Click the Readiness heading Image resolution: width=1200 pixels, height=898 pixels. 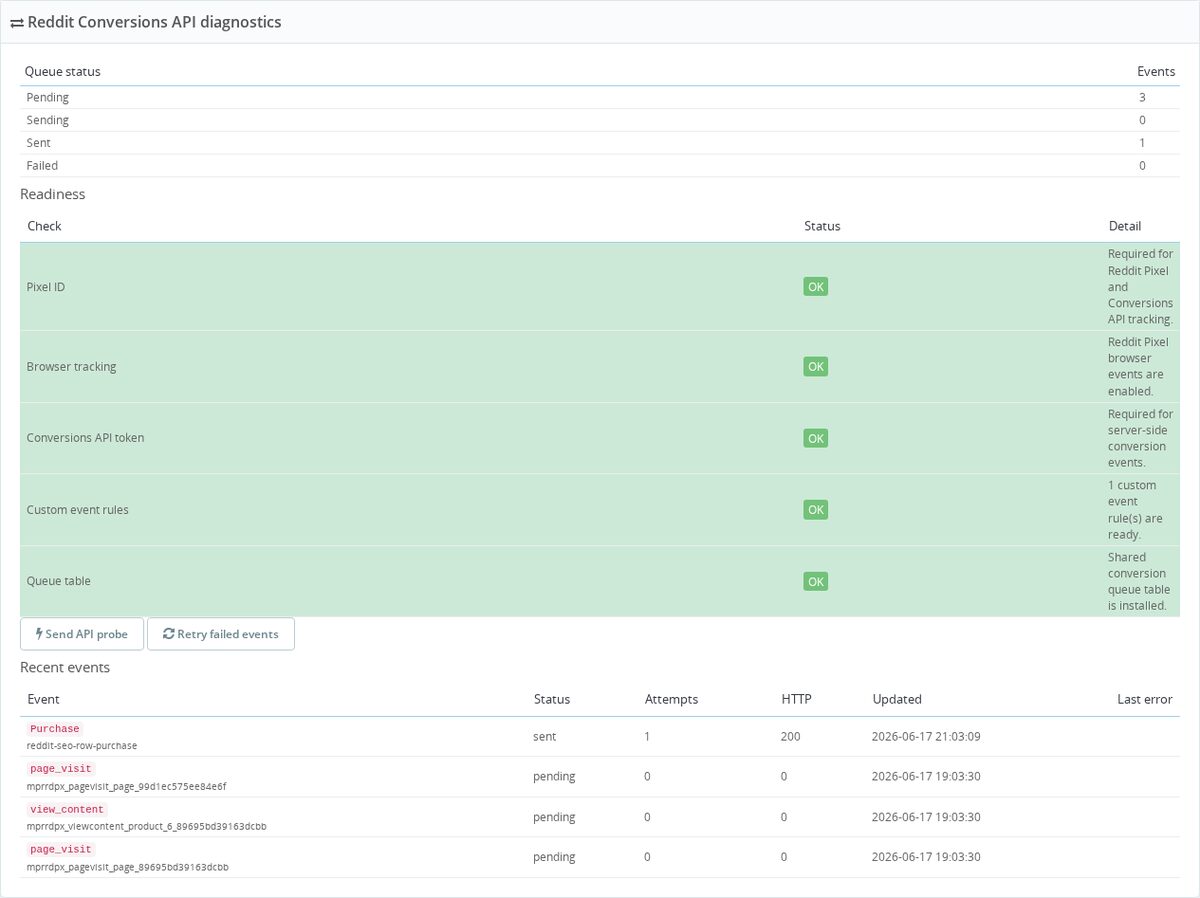(x=53, y=194)
